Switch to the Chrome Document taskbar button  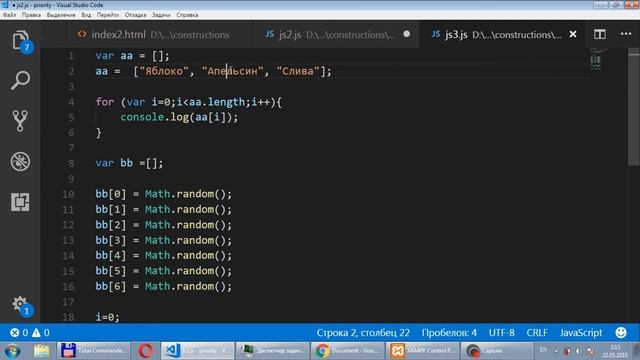point(347,351)
